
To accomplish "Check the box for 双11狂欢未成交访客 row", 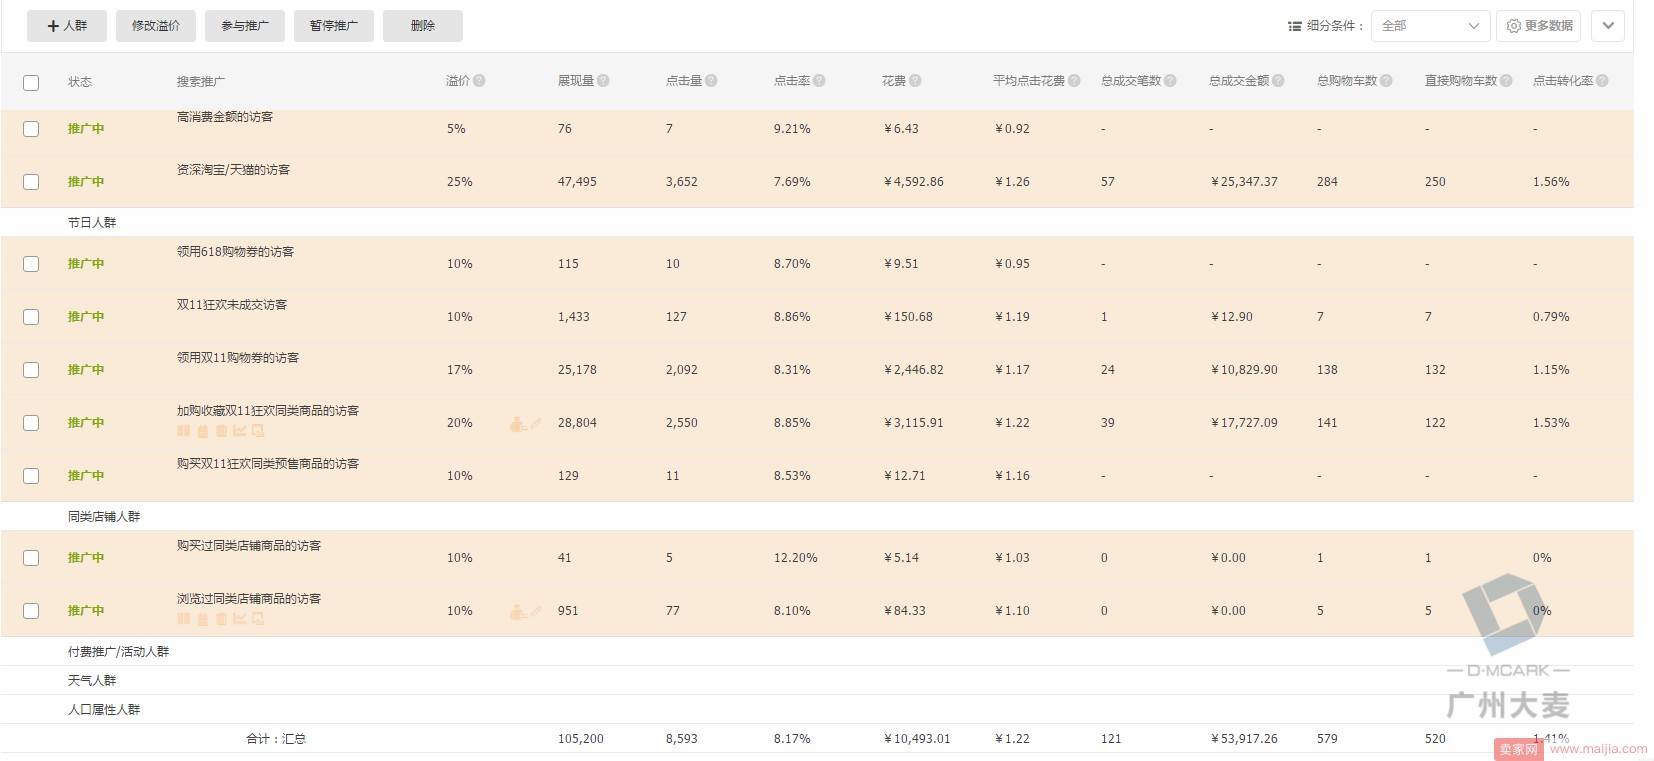I will point(31,317).
